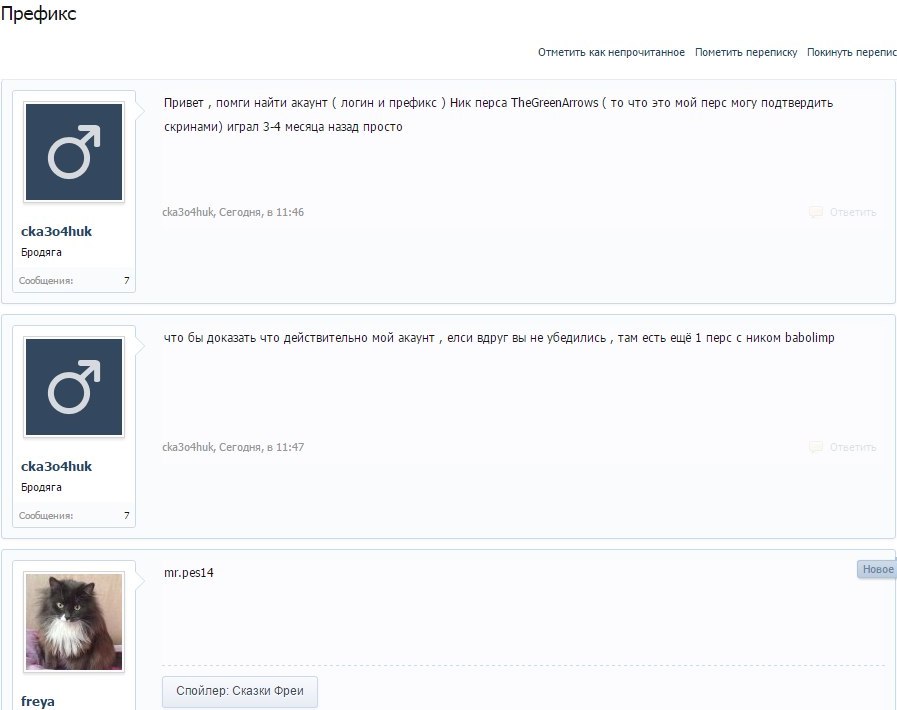Choose "Покинуть переписку" at the top right

(x=851, y=52)
